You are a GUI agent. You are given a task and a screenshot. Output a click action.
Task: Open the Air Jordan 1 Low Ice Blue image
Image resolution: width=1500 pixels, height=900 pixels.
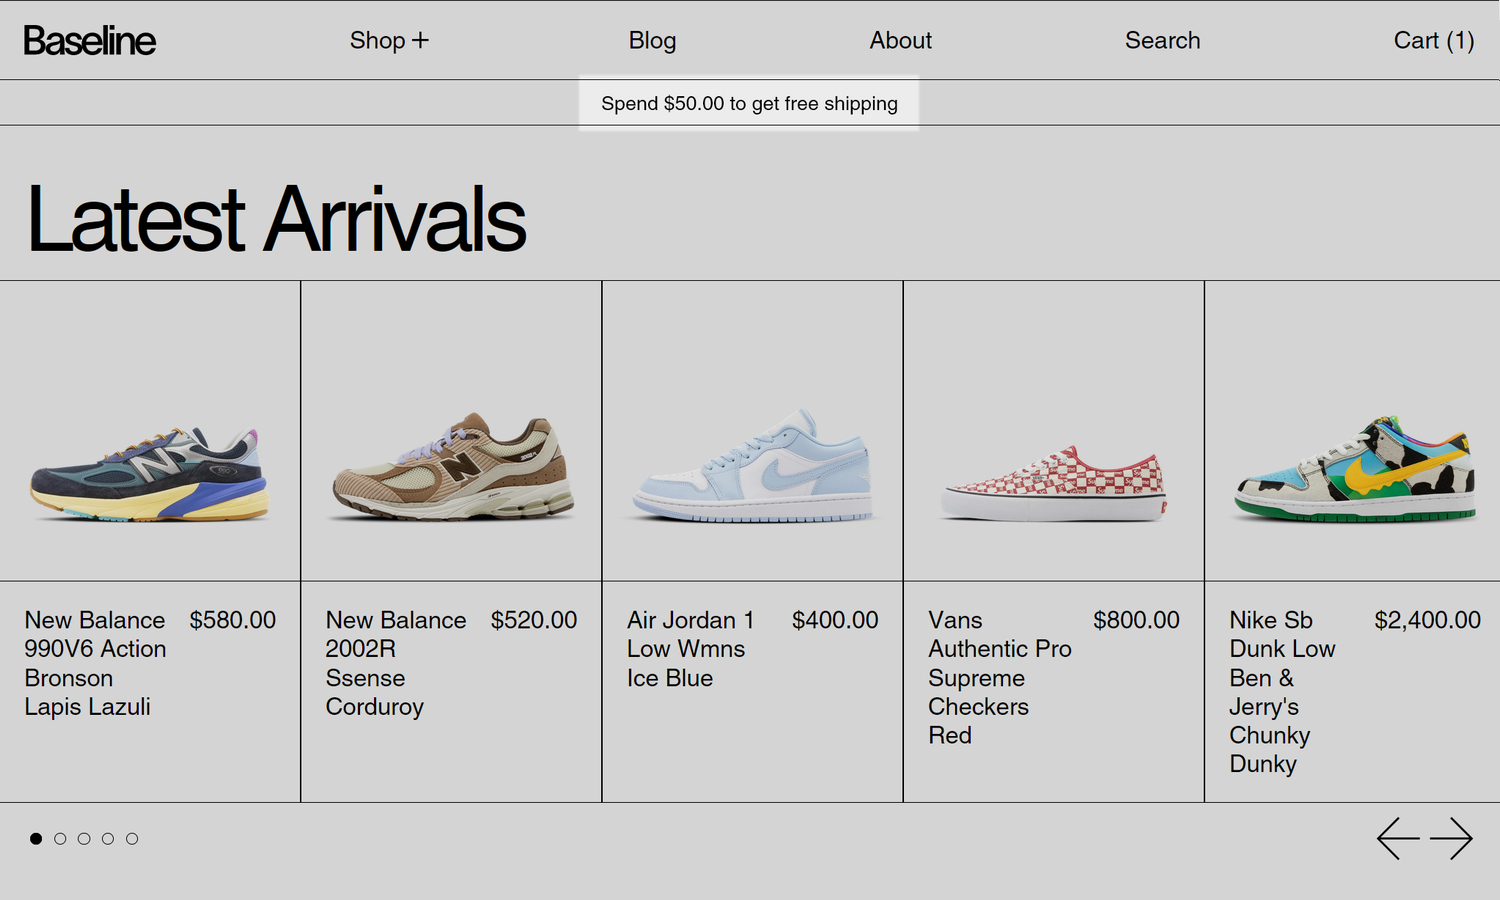[x=752, y=430]
